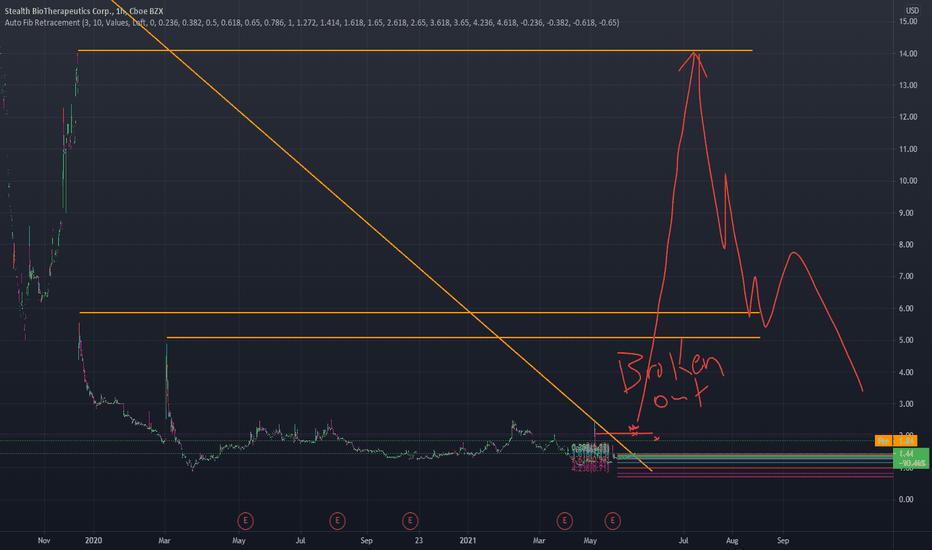Click the rightmost earnings 'E' marker
932x550 pixels.
coord(612,521)
